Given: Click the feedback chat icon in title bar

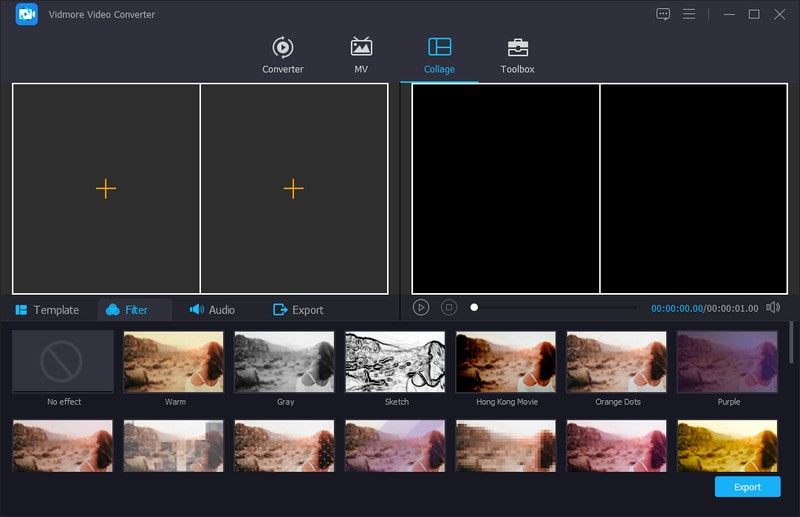Looking at the screenshot, I should 663,14.
